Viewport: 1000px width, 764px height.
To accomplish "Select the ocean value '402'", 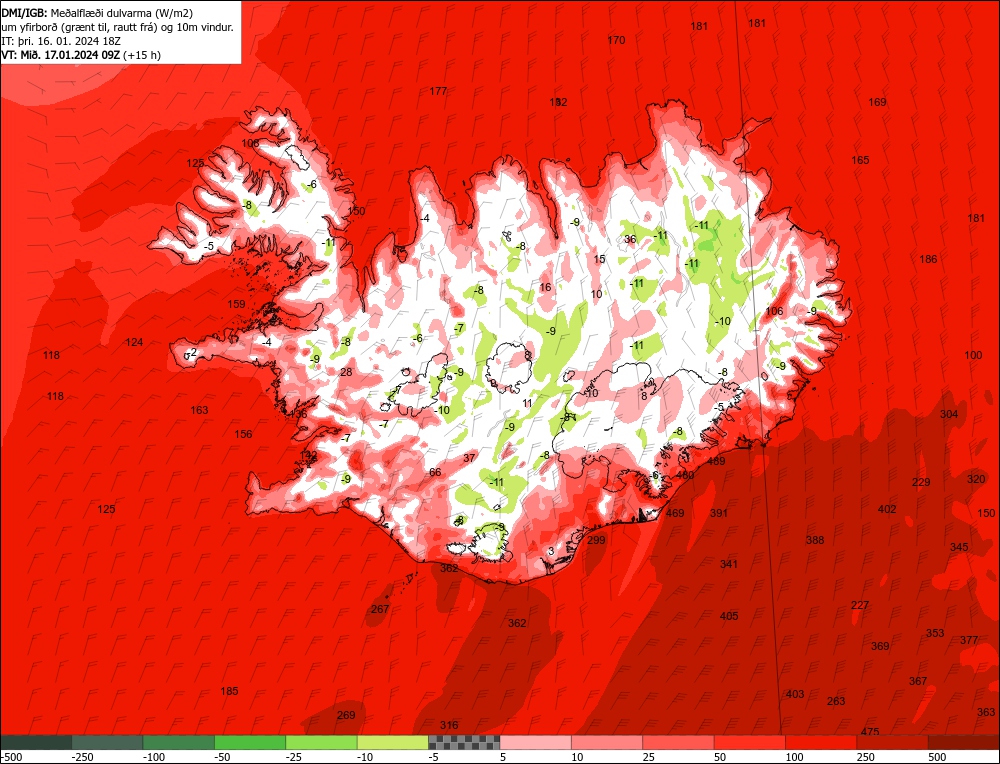I will point(887,509).
